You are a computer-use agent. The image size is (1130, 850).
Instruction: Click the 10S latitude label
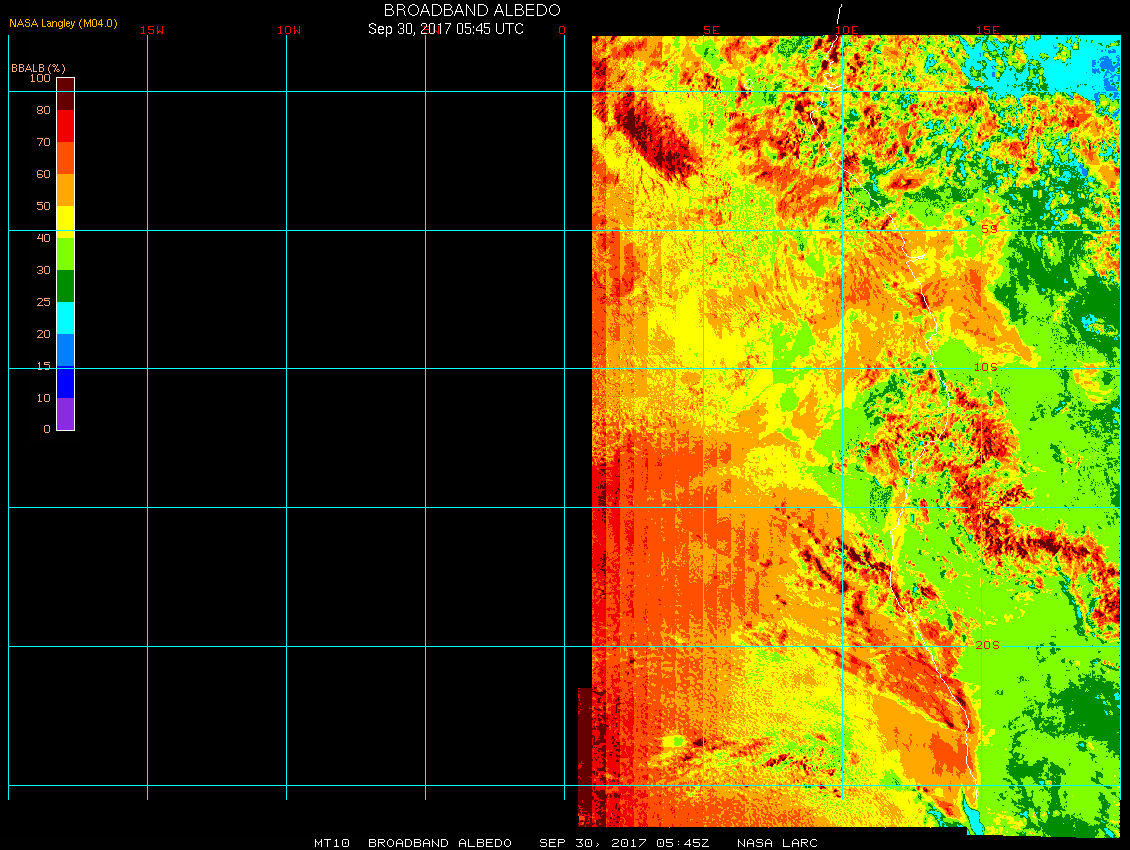click(986, 368)
